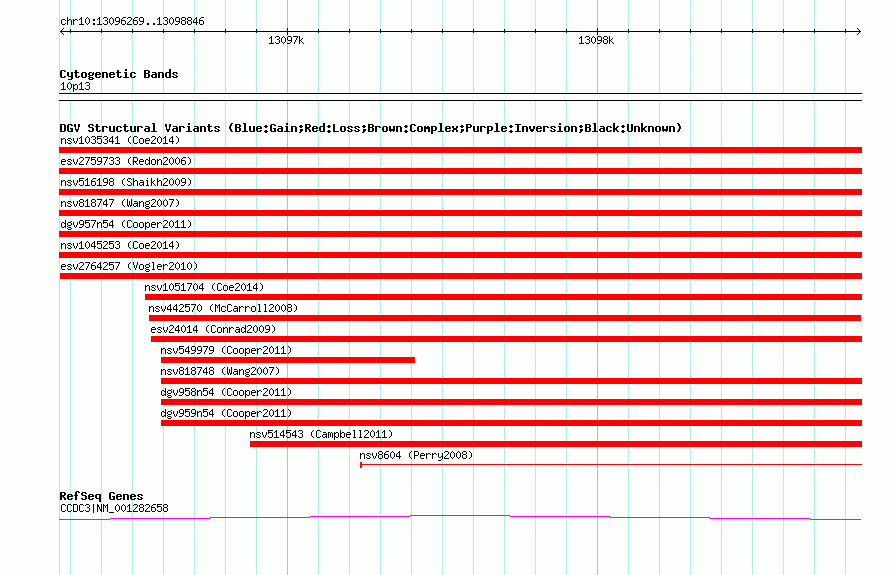Select the red bar under nsv1051704
This screenshot has width=890, height=575.
(503, 297)
